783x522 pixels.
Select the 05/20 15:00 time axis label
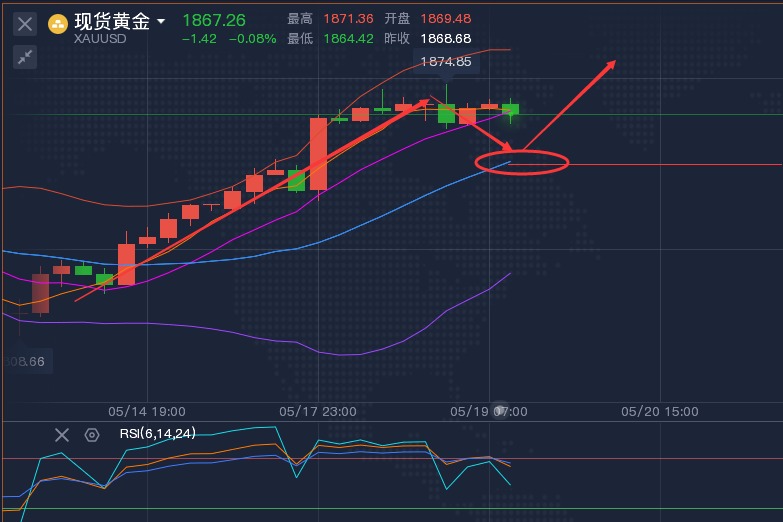pos(659,411)
